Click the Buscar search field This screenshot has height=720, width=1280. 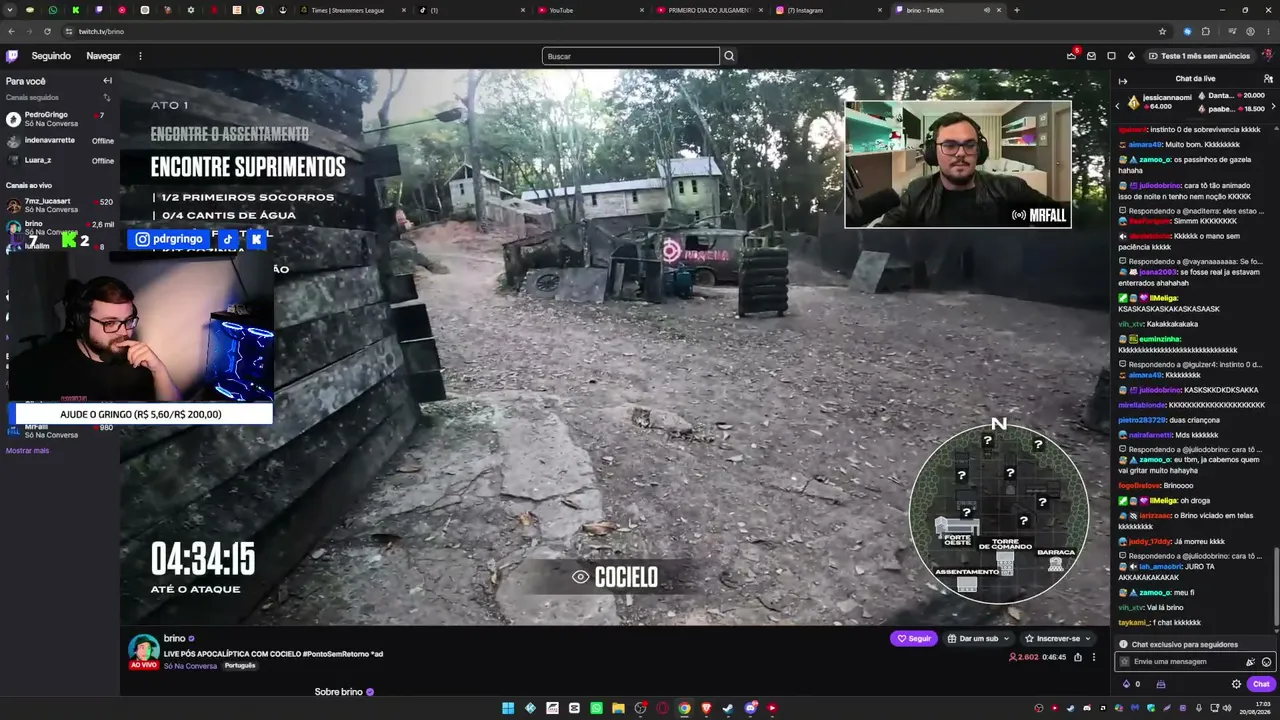click(630, 56)
